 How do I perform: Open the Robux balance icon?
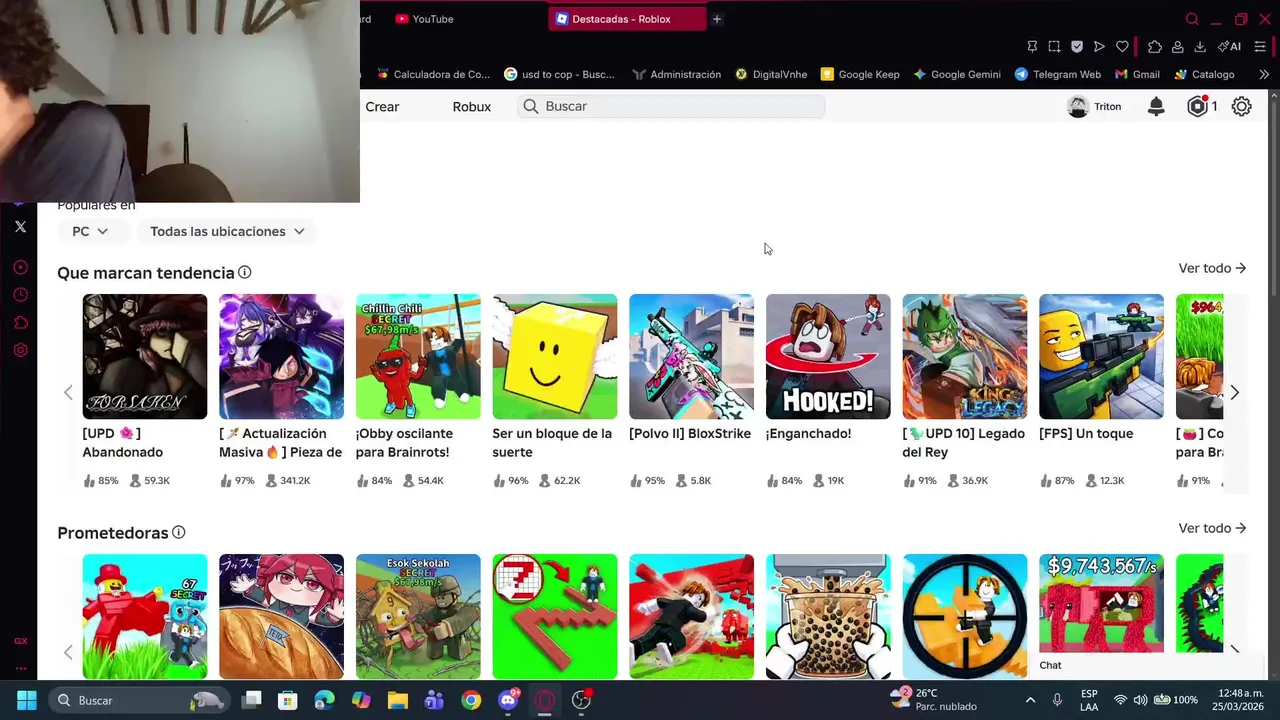(1197, 107)
